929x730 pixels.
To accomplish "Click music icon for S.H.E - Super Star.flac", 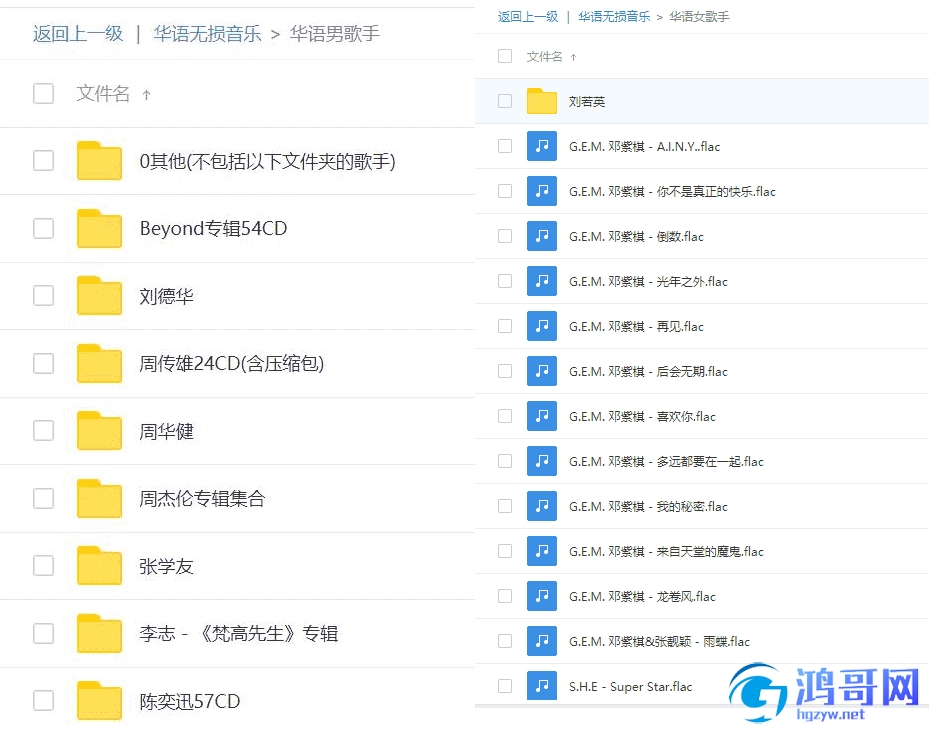I will click(542, 686).
